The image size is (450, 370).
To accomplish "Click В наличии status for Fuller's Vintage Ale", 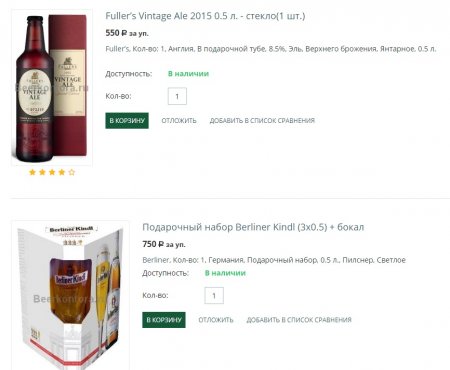I will click(188, 74).
